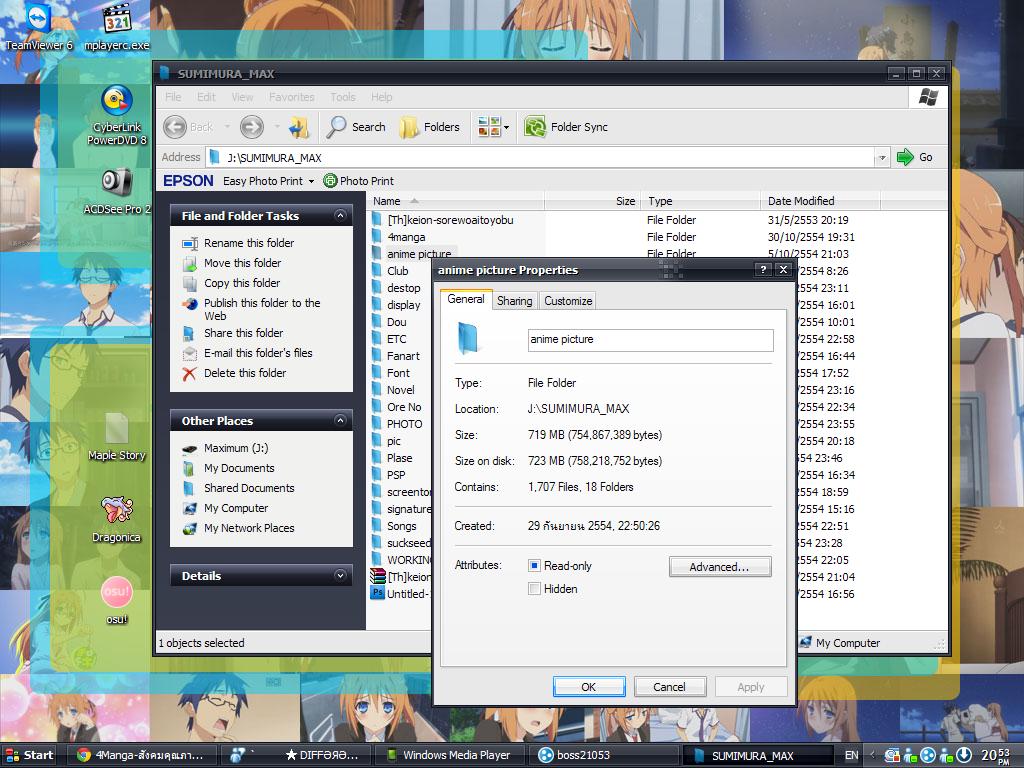Collapse File and Folder Tasks panel

click(x=340, y=216)
